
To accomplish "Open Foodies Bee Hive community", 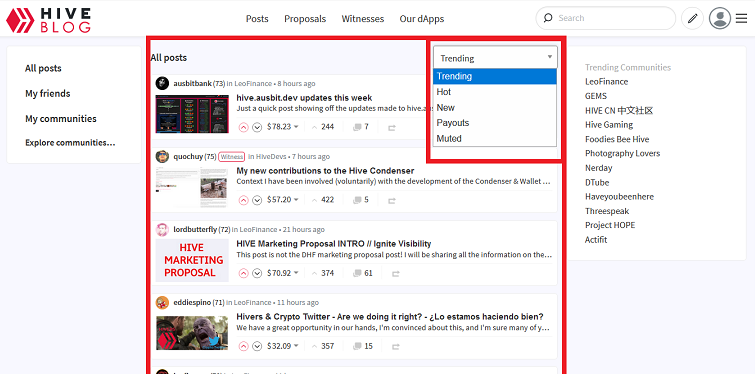I will click(x=617, y=139).
